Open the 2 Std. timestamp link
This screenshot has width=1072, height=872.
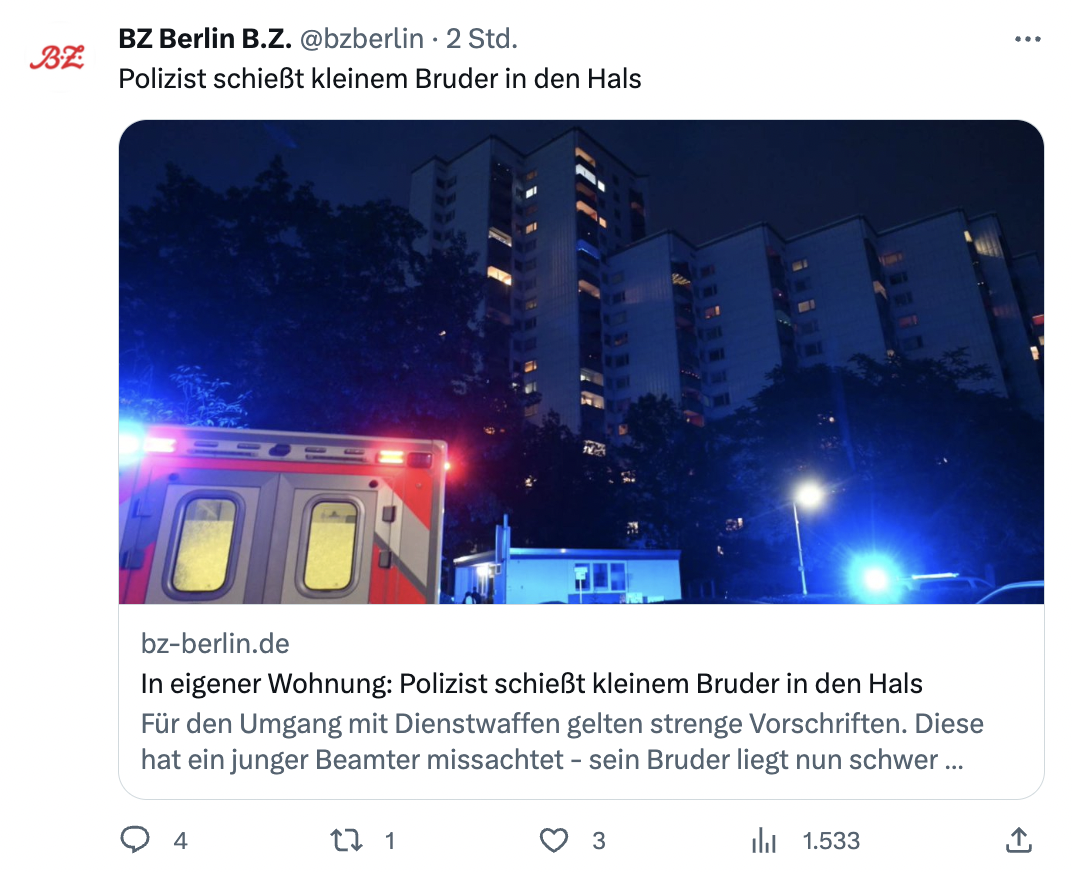tap(482, 39)
